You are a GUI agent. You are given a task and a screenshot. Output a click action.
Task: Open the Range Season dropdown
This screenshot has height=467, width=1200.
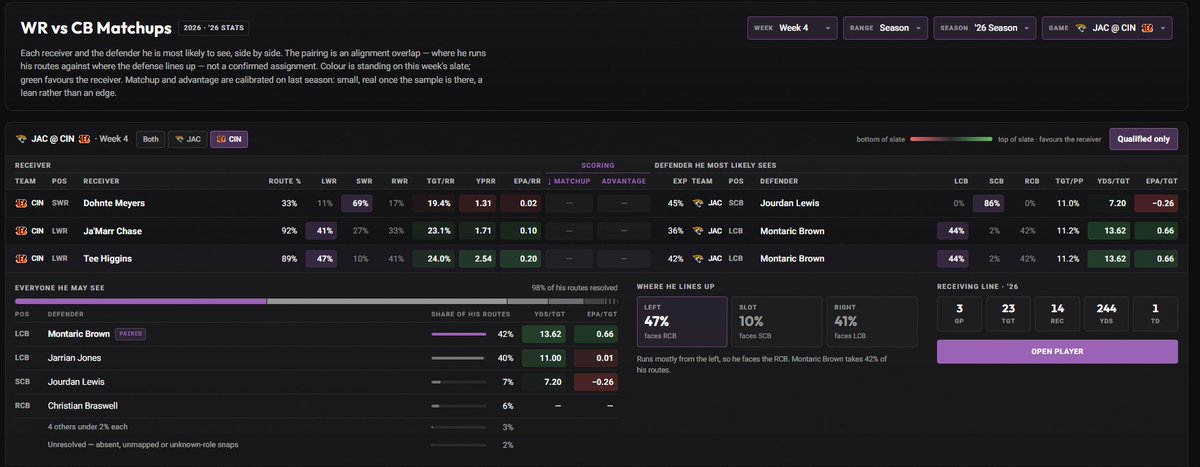point(885,28)
